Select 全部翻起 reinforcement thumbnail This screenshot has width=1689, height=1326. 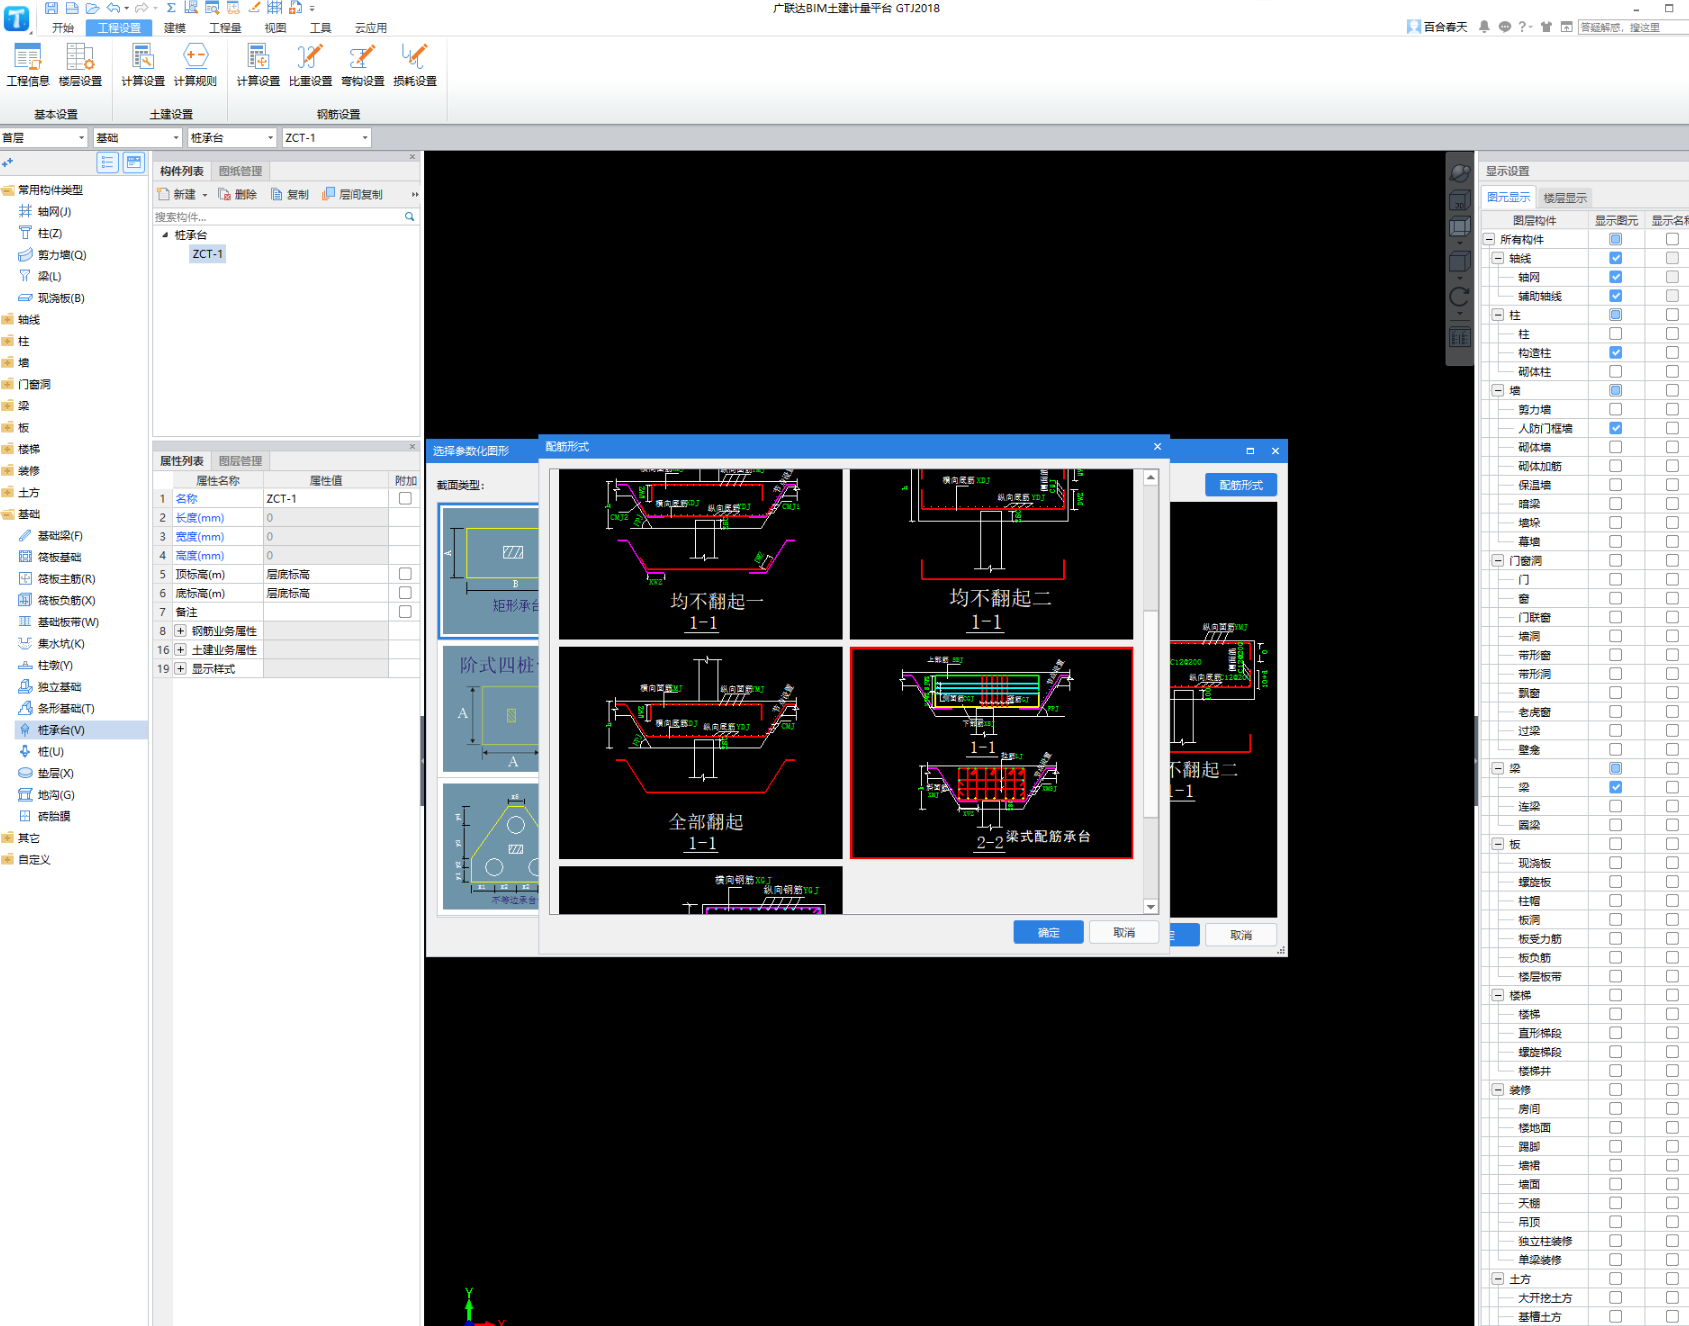tap(701, 753)
